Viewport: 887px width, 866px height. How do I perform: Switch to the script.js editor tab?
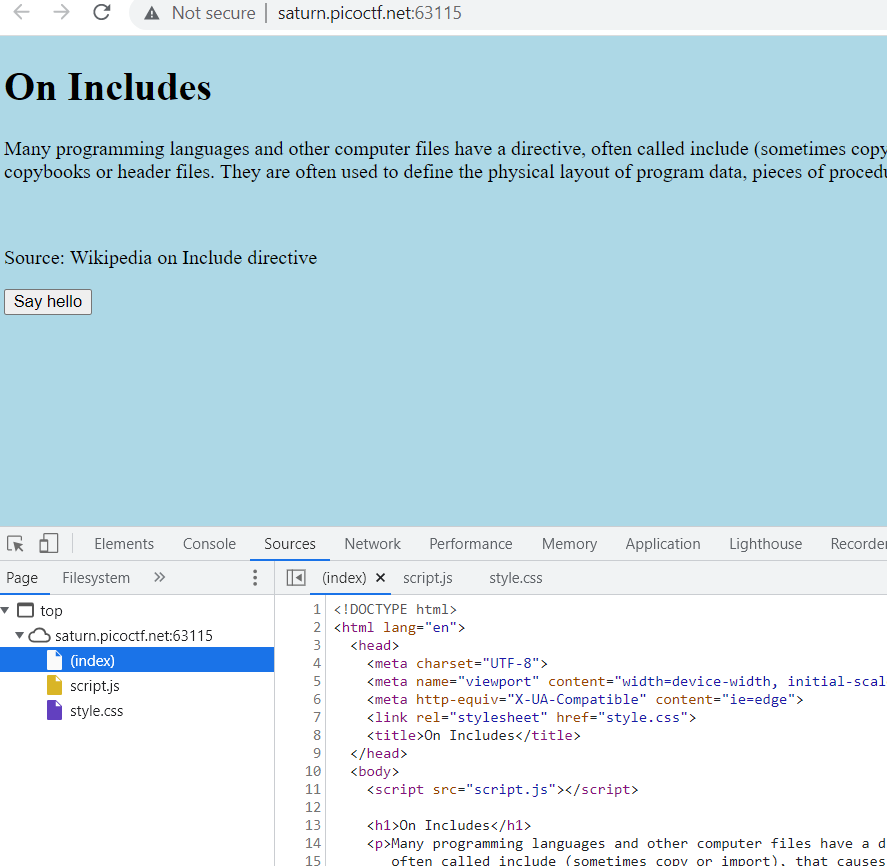(x=428, y=578)
